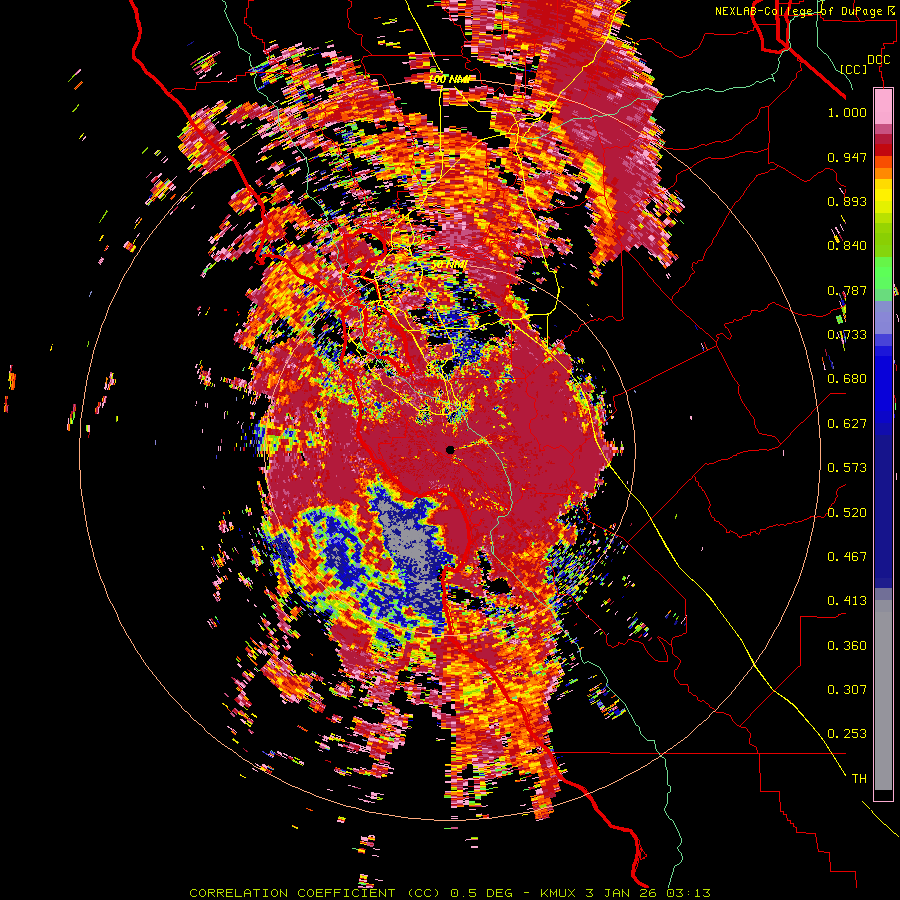The width and height of the screenshot is (900, 900).
Task: Click the 0.573 legend value
Action: pyautogui.click(x=847, y=468)
